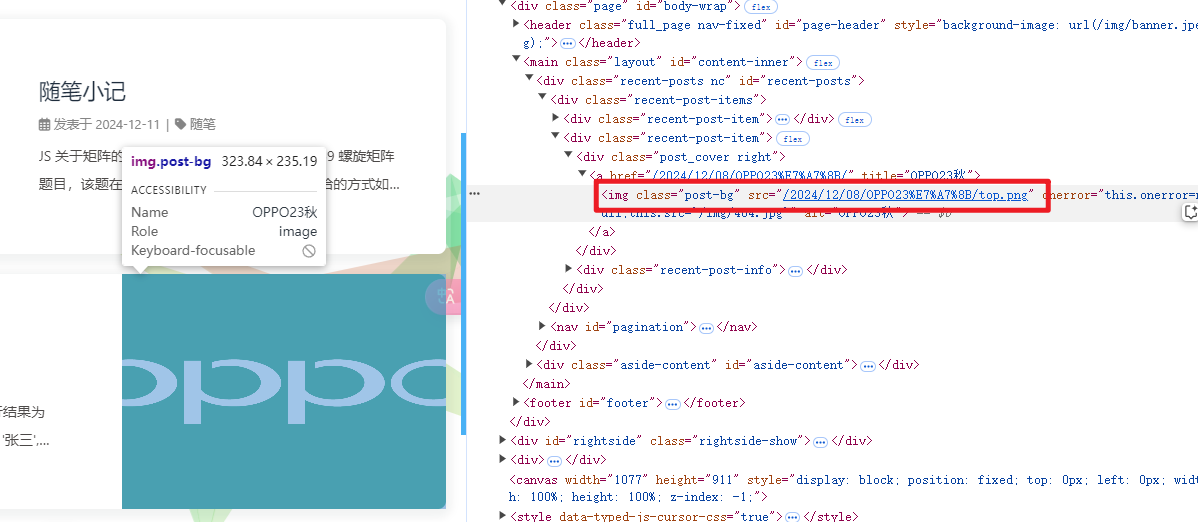Image resolution: width=1198 pixels, height=522 pixels.
Task: Expand ellipsis in the aside-content div
Action: 867,366
